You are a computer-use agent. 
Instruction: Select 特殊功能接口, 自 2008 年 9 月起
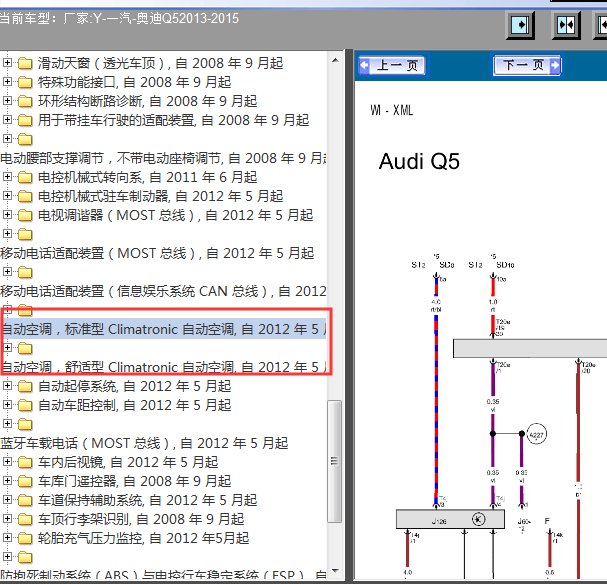pos(134,82)
